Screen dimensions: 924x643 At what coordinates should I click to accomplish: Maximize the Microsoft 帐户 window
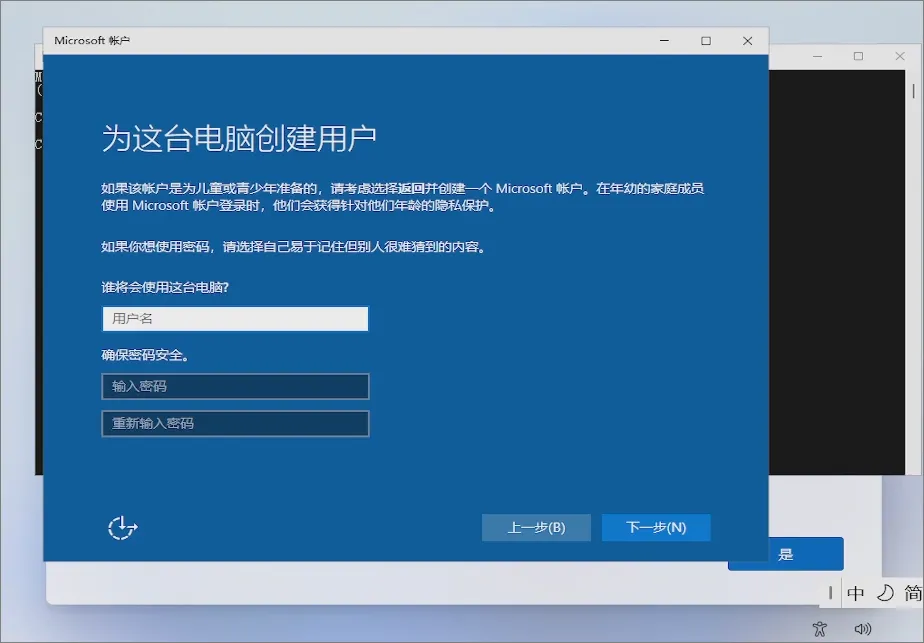coord(706,41)
